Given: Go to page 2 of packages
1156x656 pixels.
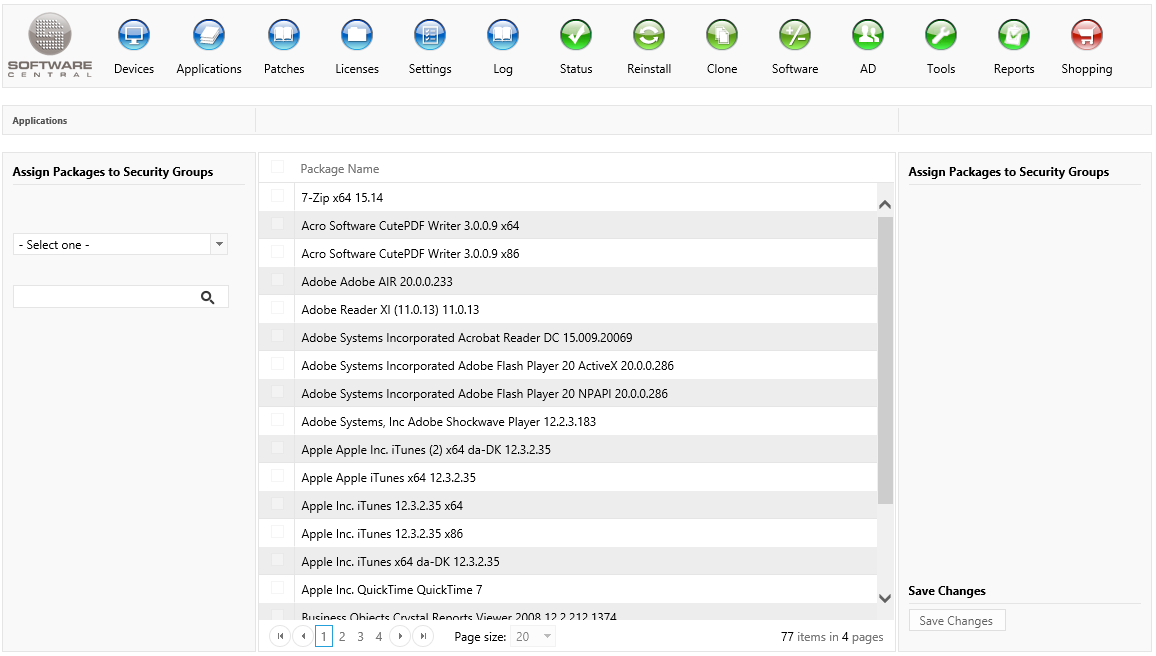Looking at the screenshot, I should tap(342, 637).
